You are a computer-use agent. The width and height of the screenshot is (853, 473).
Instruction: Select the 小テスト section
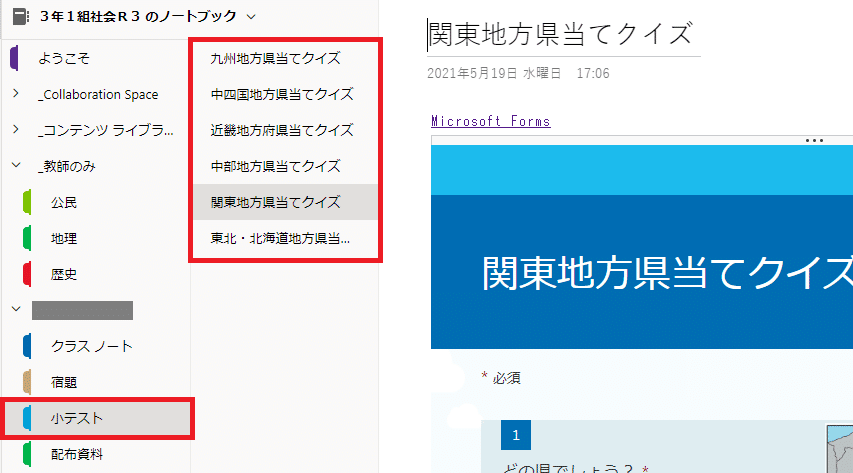tap(98, 419)
